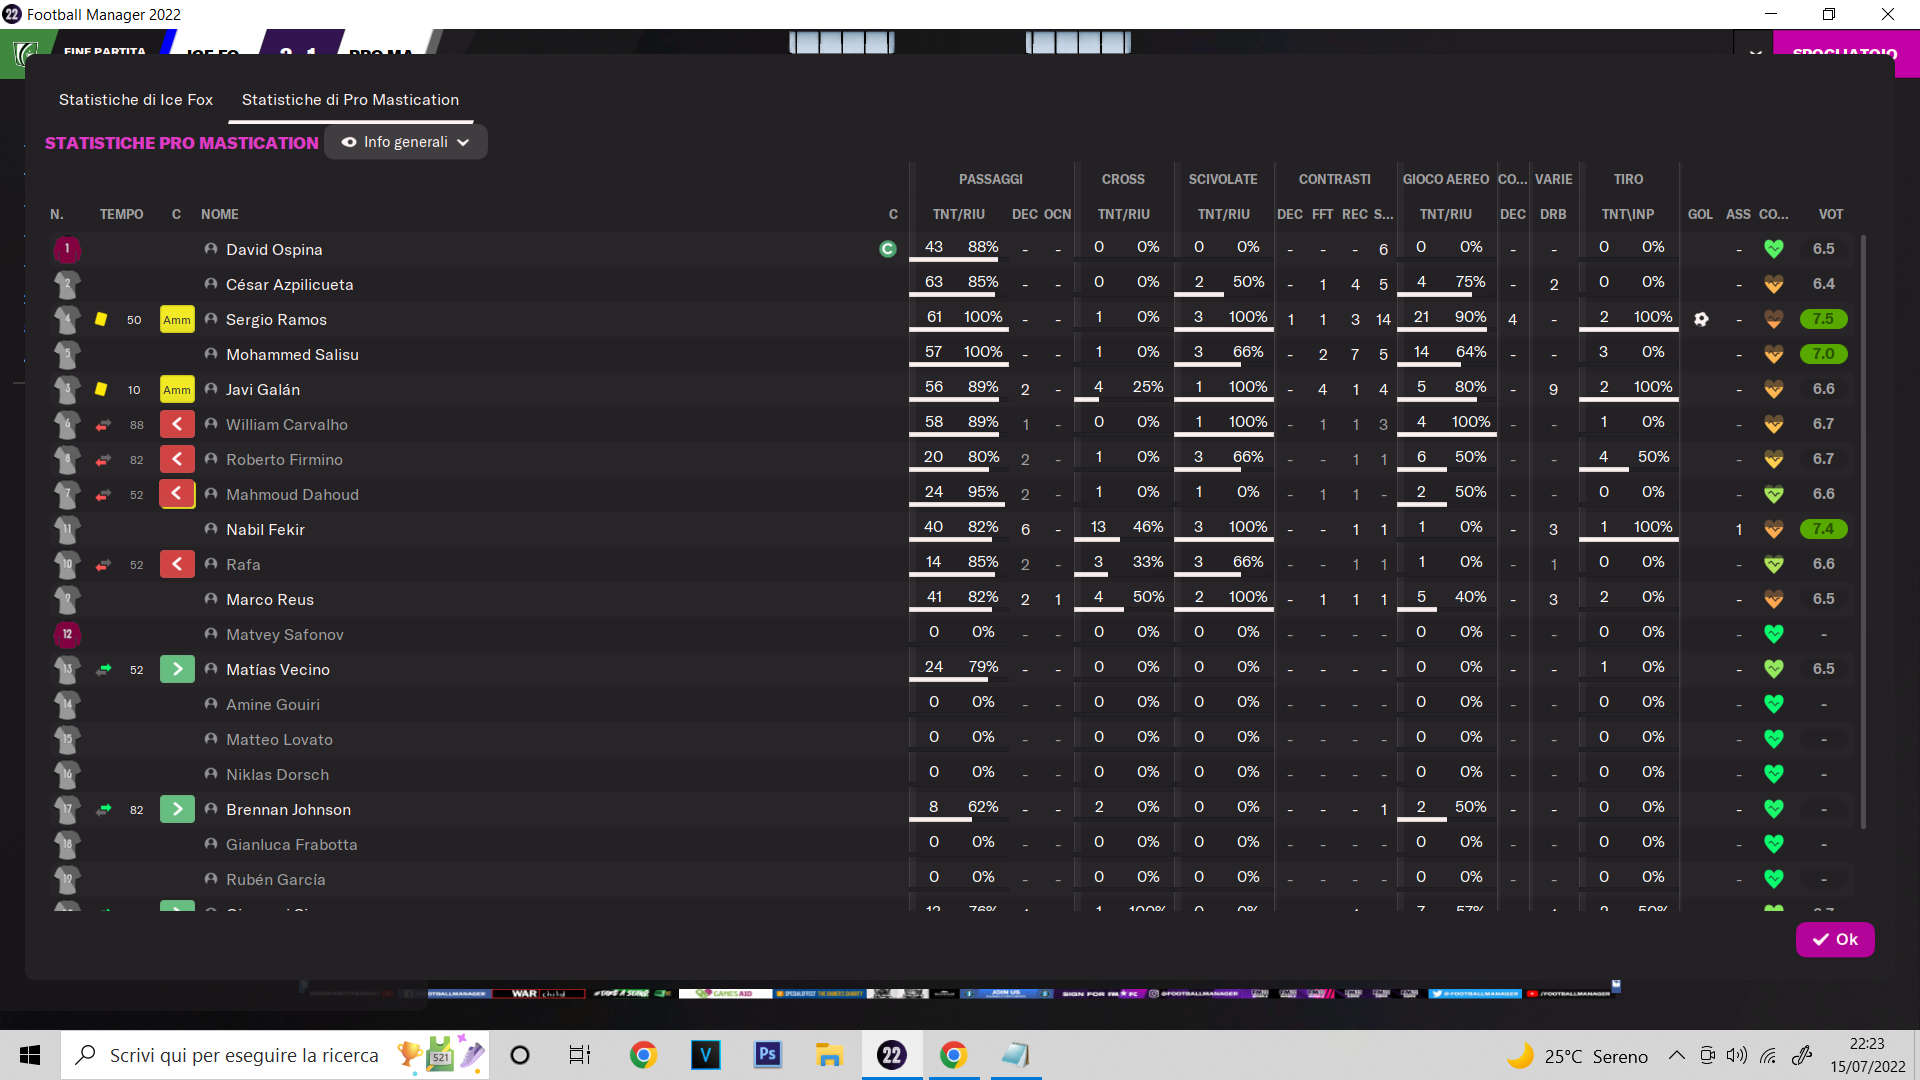
Task: Open Photoshop from the taskbar
Action: (767, 1055)
